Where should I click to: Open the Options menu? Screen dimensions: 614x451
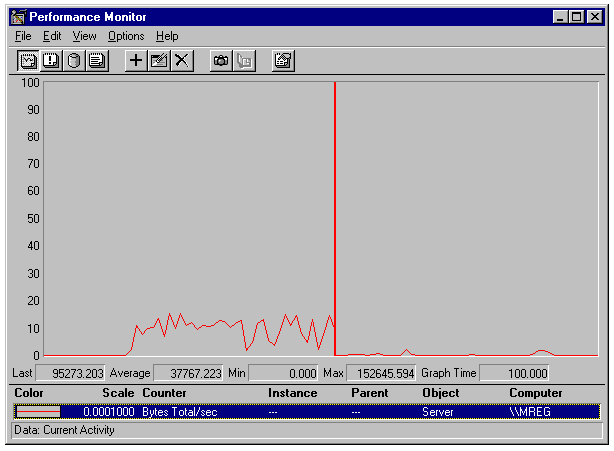click(126, 36)
